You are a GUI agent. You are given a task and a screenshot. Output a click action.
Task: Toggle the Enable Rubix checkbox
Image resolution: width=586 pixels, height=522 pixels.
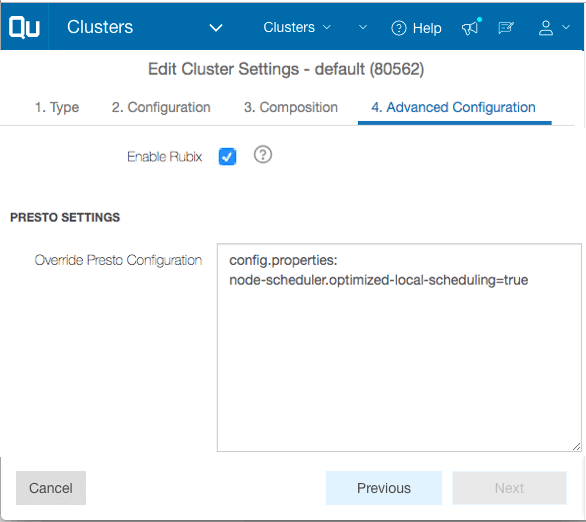click(x=227, y=156)
